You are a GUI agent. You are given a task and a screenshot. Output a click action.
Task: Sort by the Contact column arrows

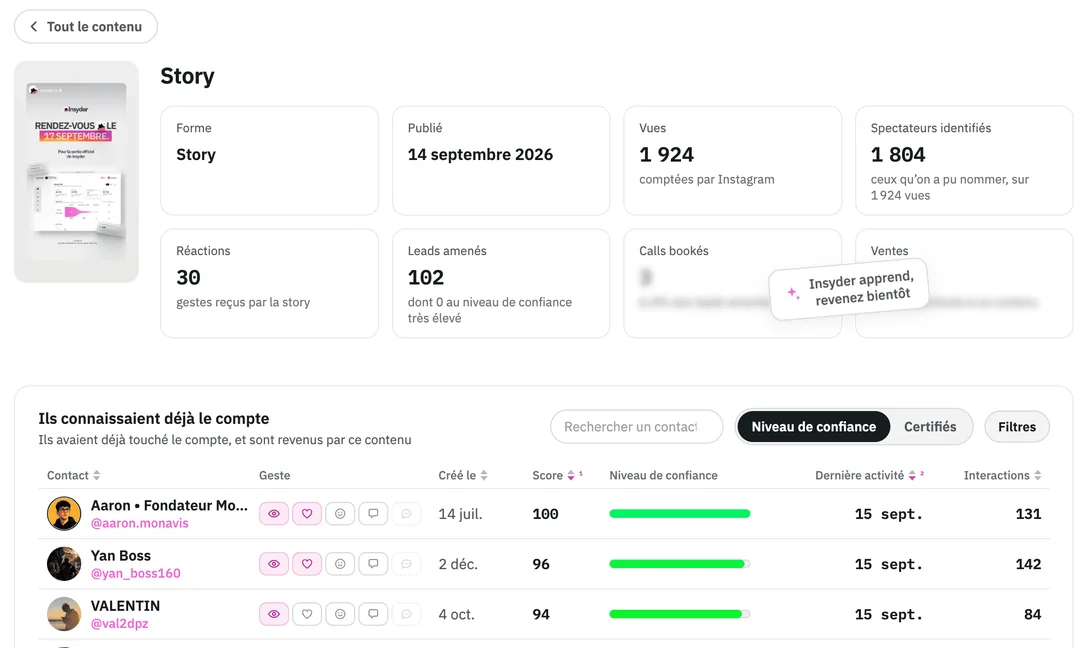(96, 475)
